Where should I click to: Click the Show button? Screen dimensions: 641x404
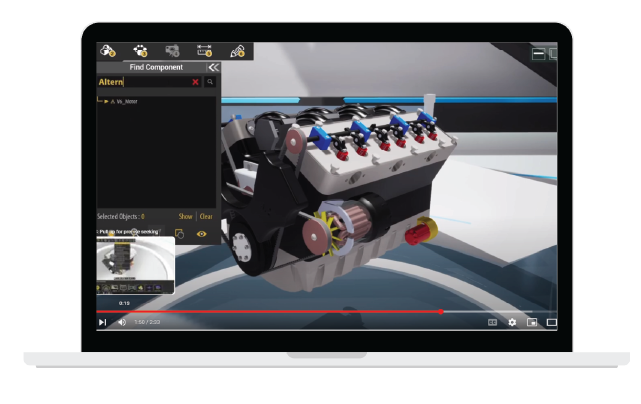pyautogui.click(x=185, y=216)
